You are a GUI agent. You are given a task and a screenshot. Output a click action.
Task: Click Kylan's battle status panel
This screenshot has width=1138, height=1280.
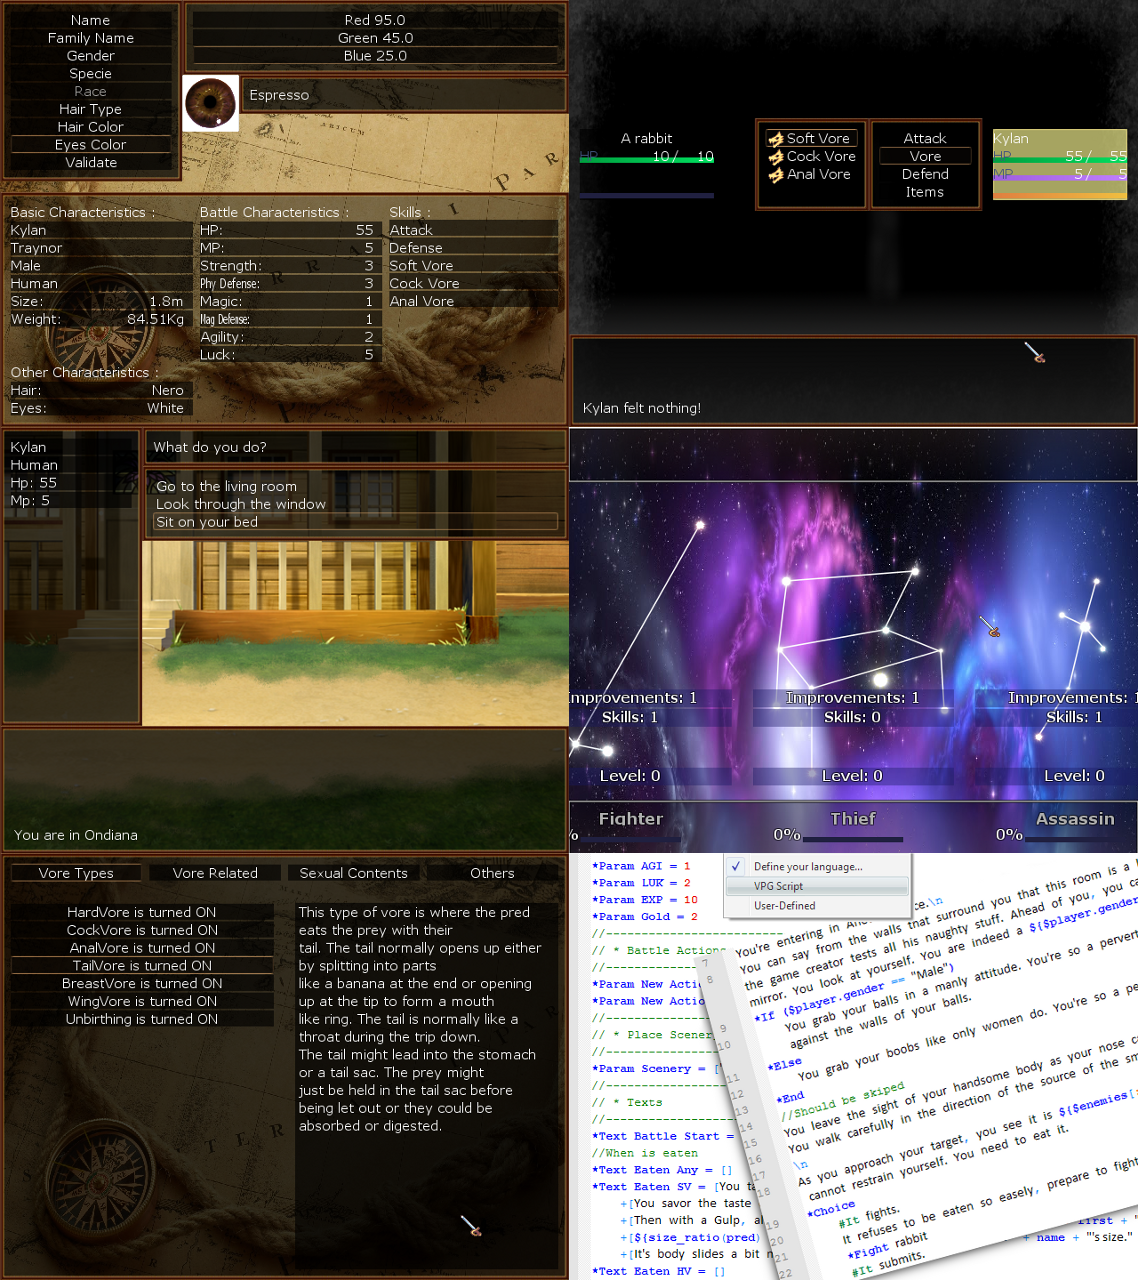tap(1060, 164)
